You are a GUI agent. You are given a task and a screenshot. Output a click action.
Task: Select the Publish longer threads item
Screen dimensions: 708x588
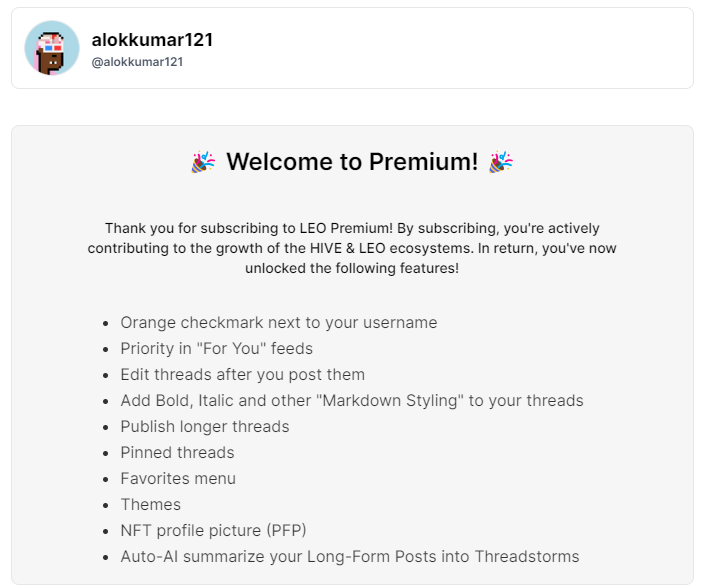[x=205, y=426]
